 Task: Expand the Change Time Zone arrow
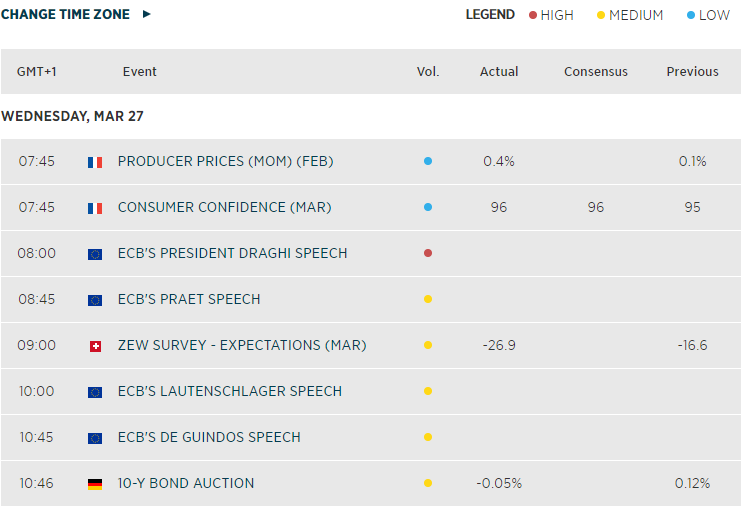tap(147, 15)
